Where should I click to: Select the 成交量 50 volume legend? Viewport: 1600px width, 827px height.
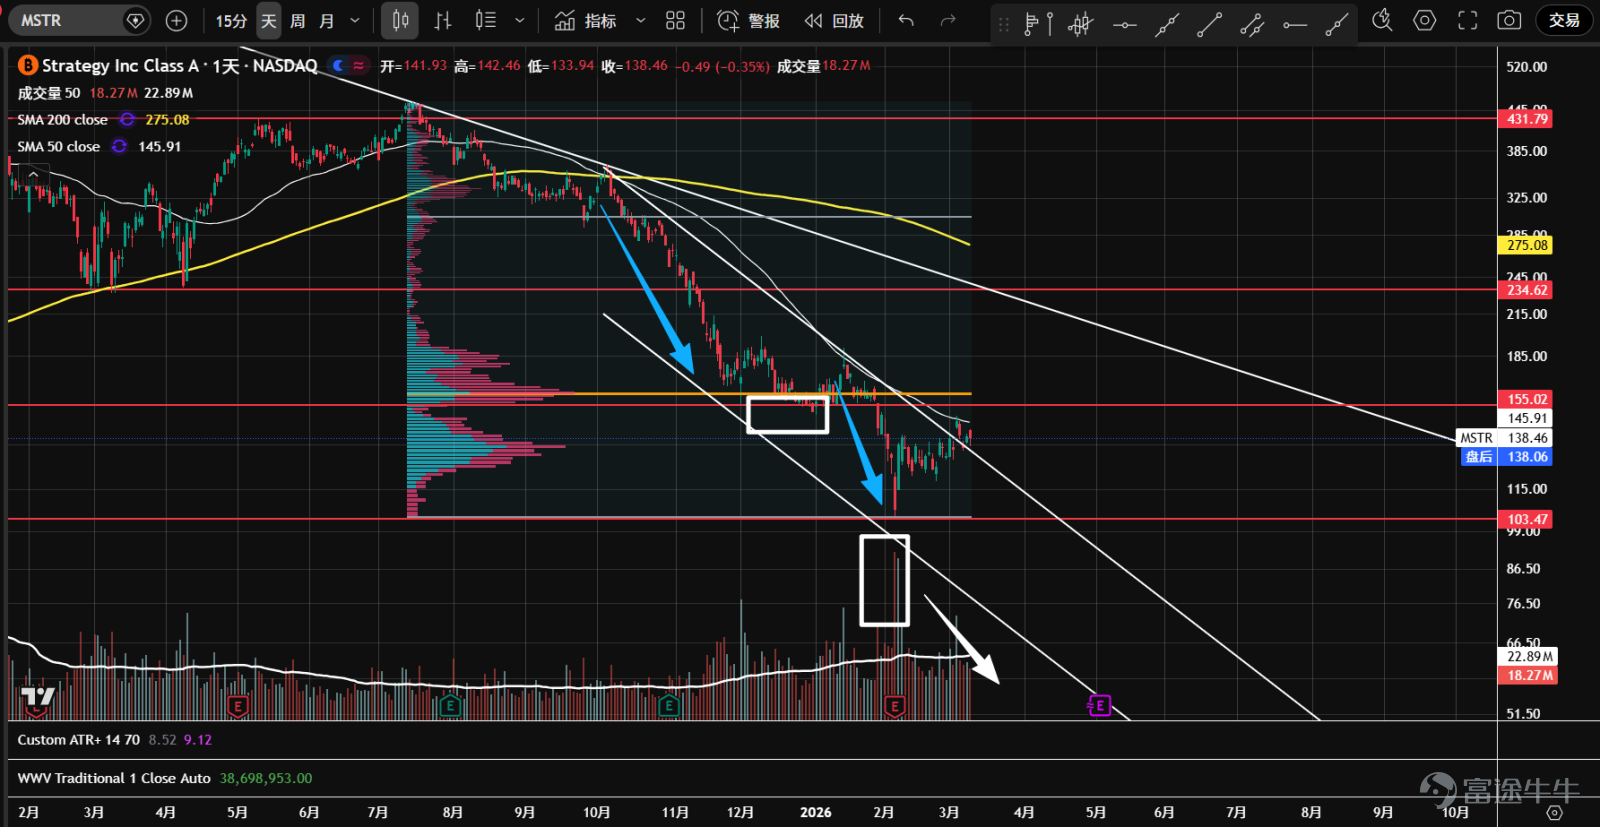point(49,93)
